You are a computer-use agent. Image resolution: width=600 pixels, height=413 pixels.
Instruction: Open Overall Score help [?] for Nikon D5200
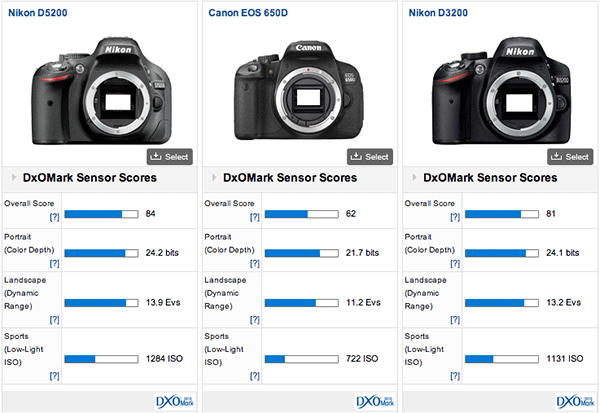tap(54, 217)
